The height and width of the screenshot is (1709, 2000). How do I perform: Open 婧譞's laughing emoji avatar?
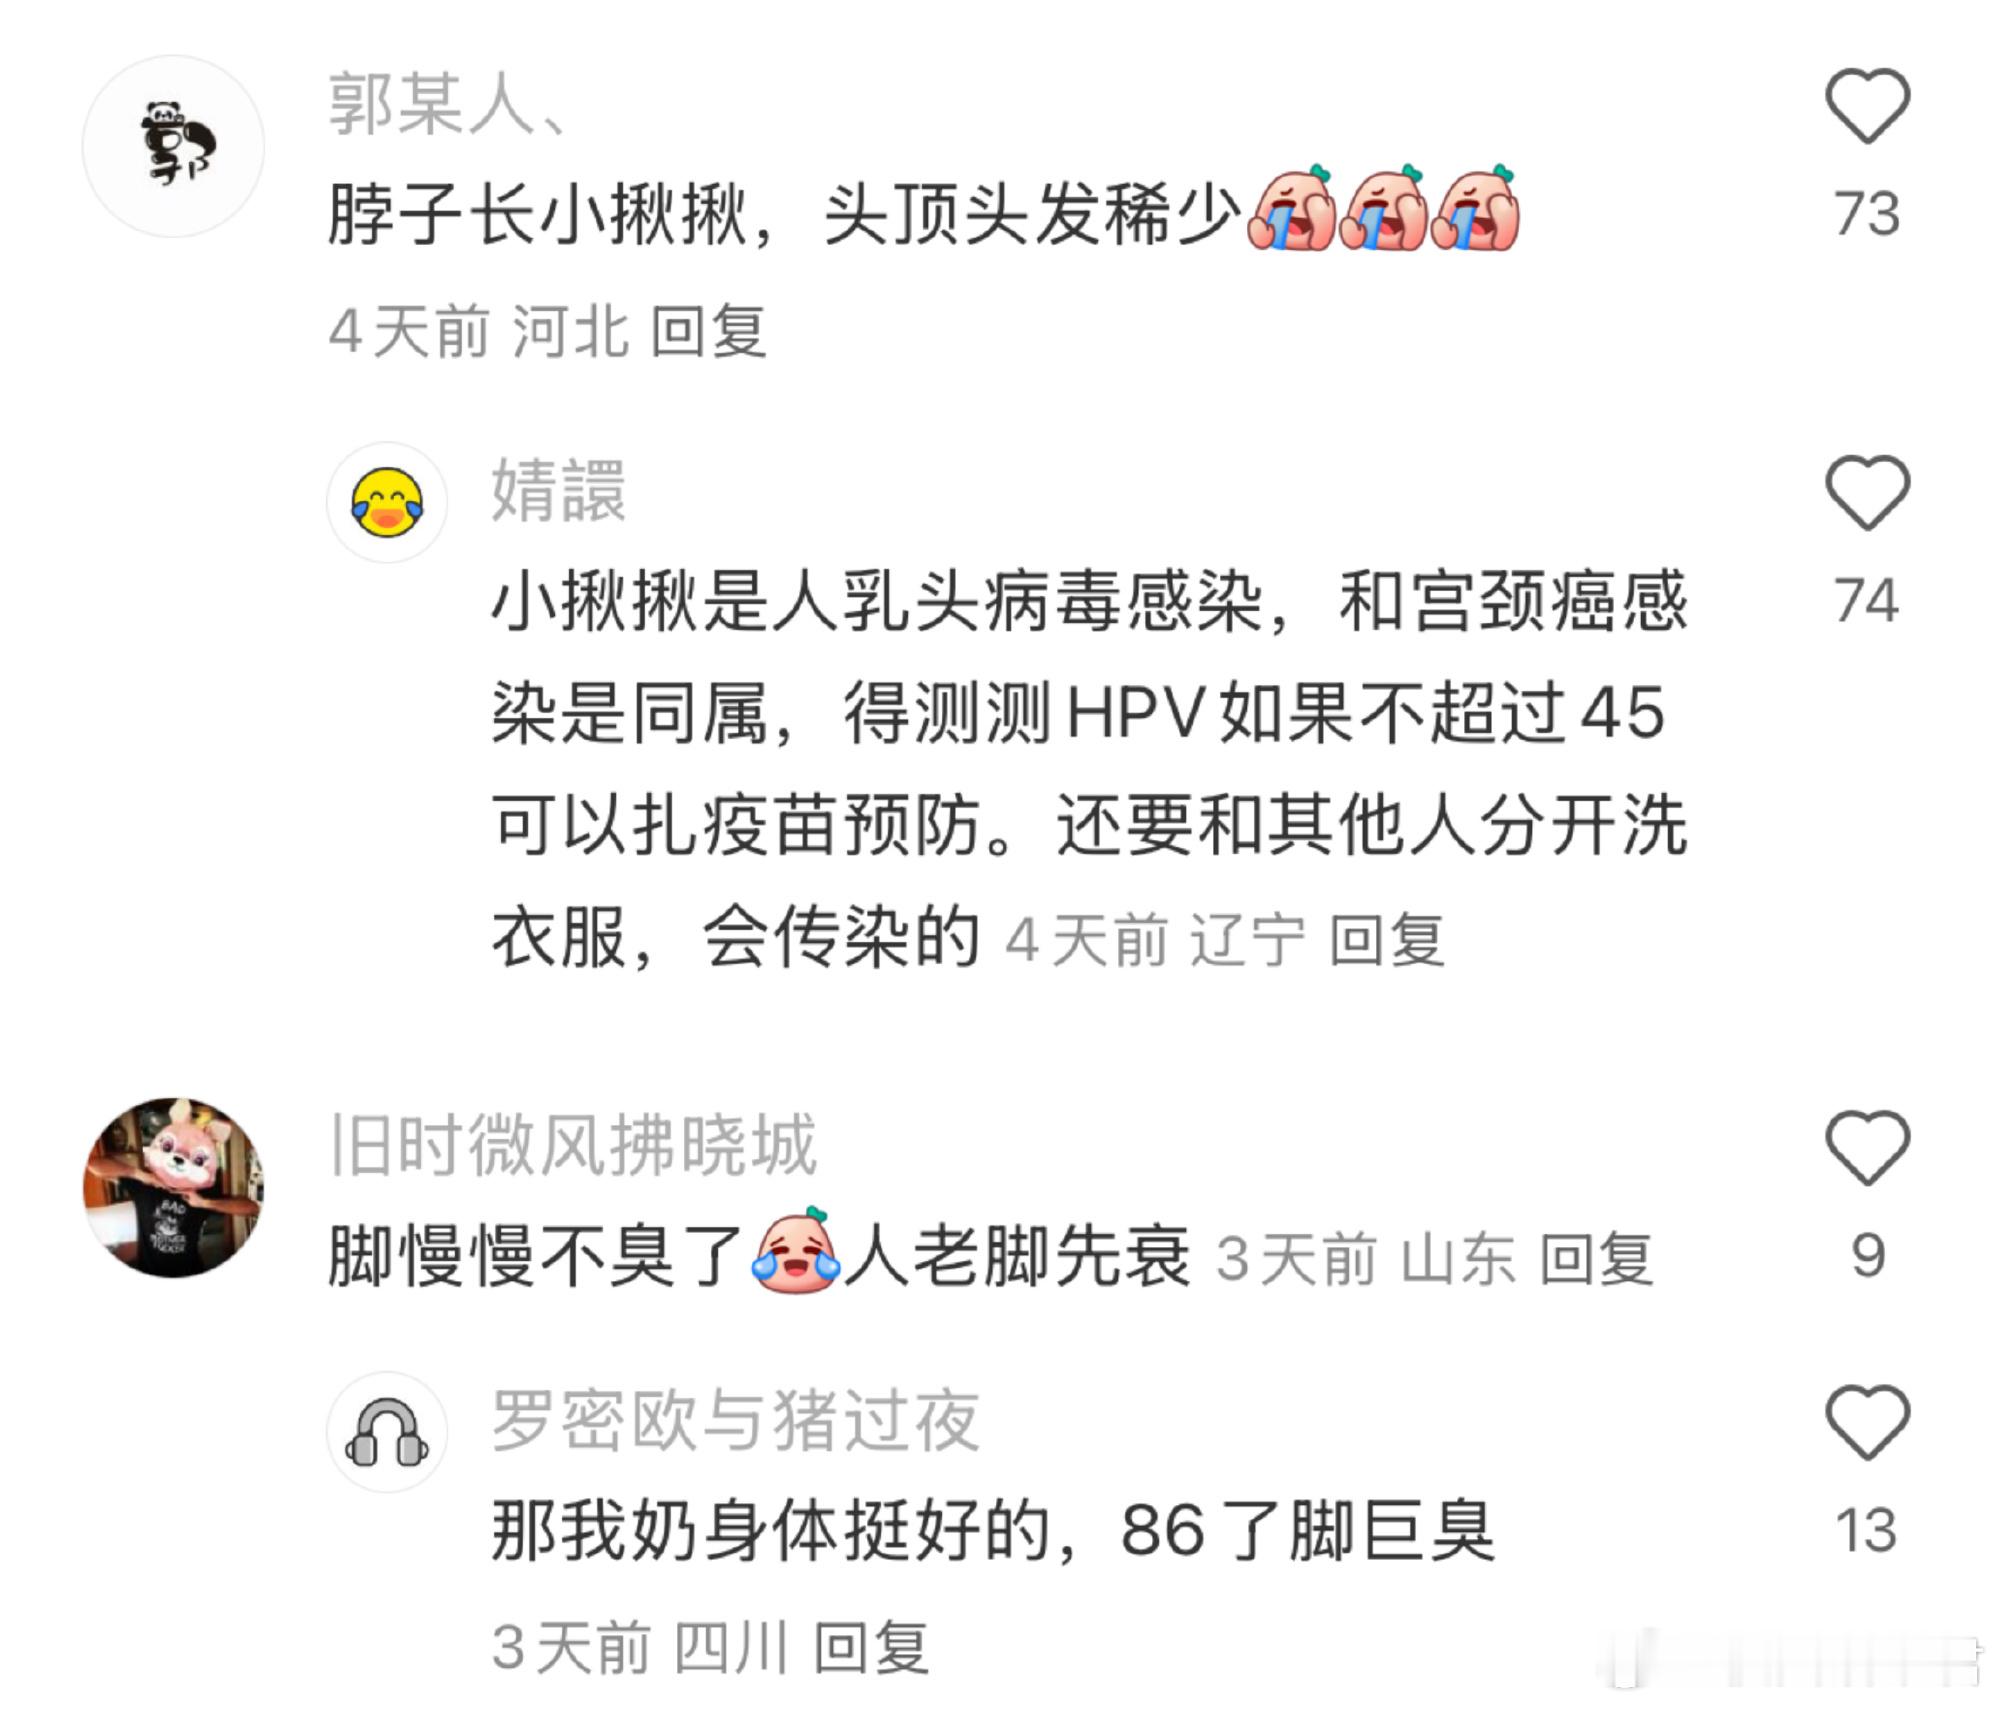[387, 502]
